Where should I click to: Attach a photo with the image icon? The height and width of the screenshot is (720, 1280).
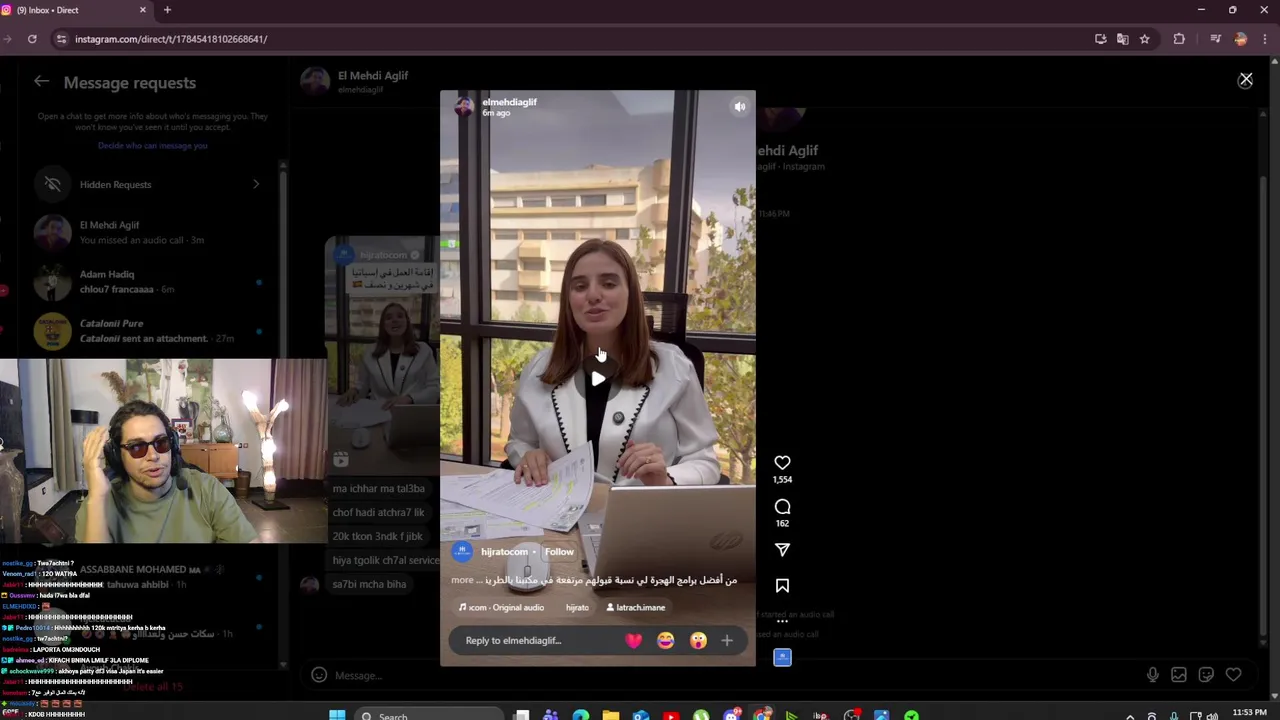tap(1179, 675)
